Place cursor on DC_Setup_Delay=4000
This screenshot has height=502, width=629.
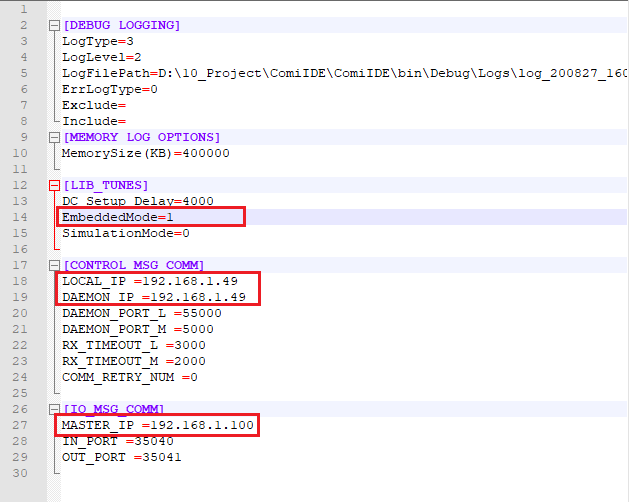(137, 201)
